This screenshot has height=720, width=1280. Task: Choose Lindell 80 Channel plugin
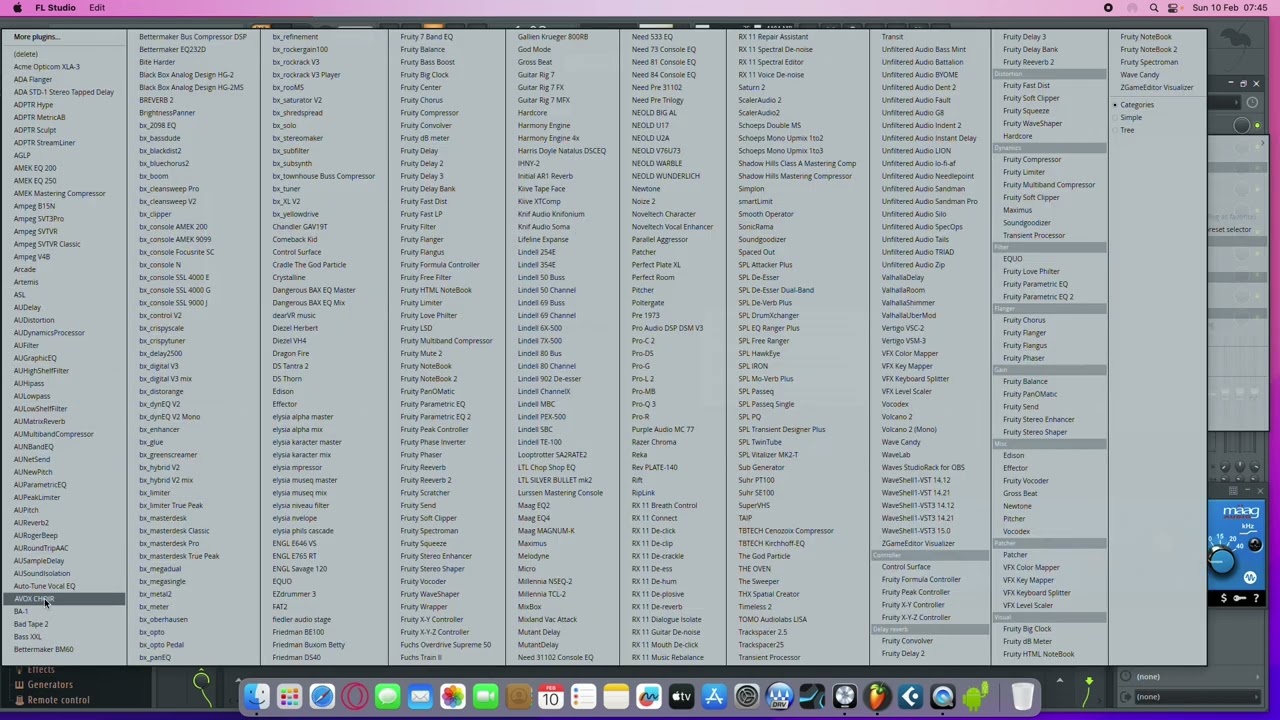pos(546,366)
